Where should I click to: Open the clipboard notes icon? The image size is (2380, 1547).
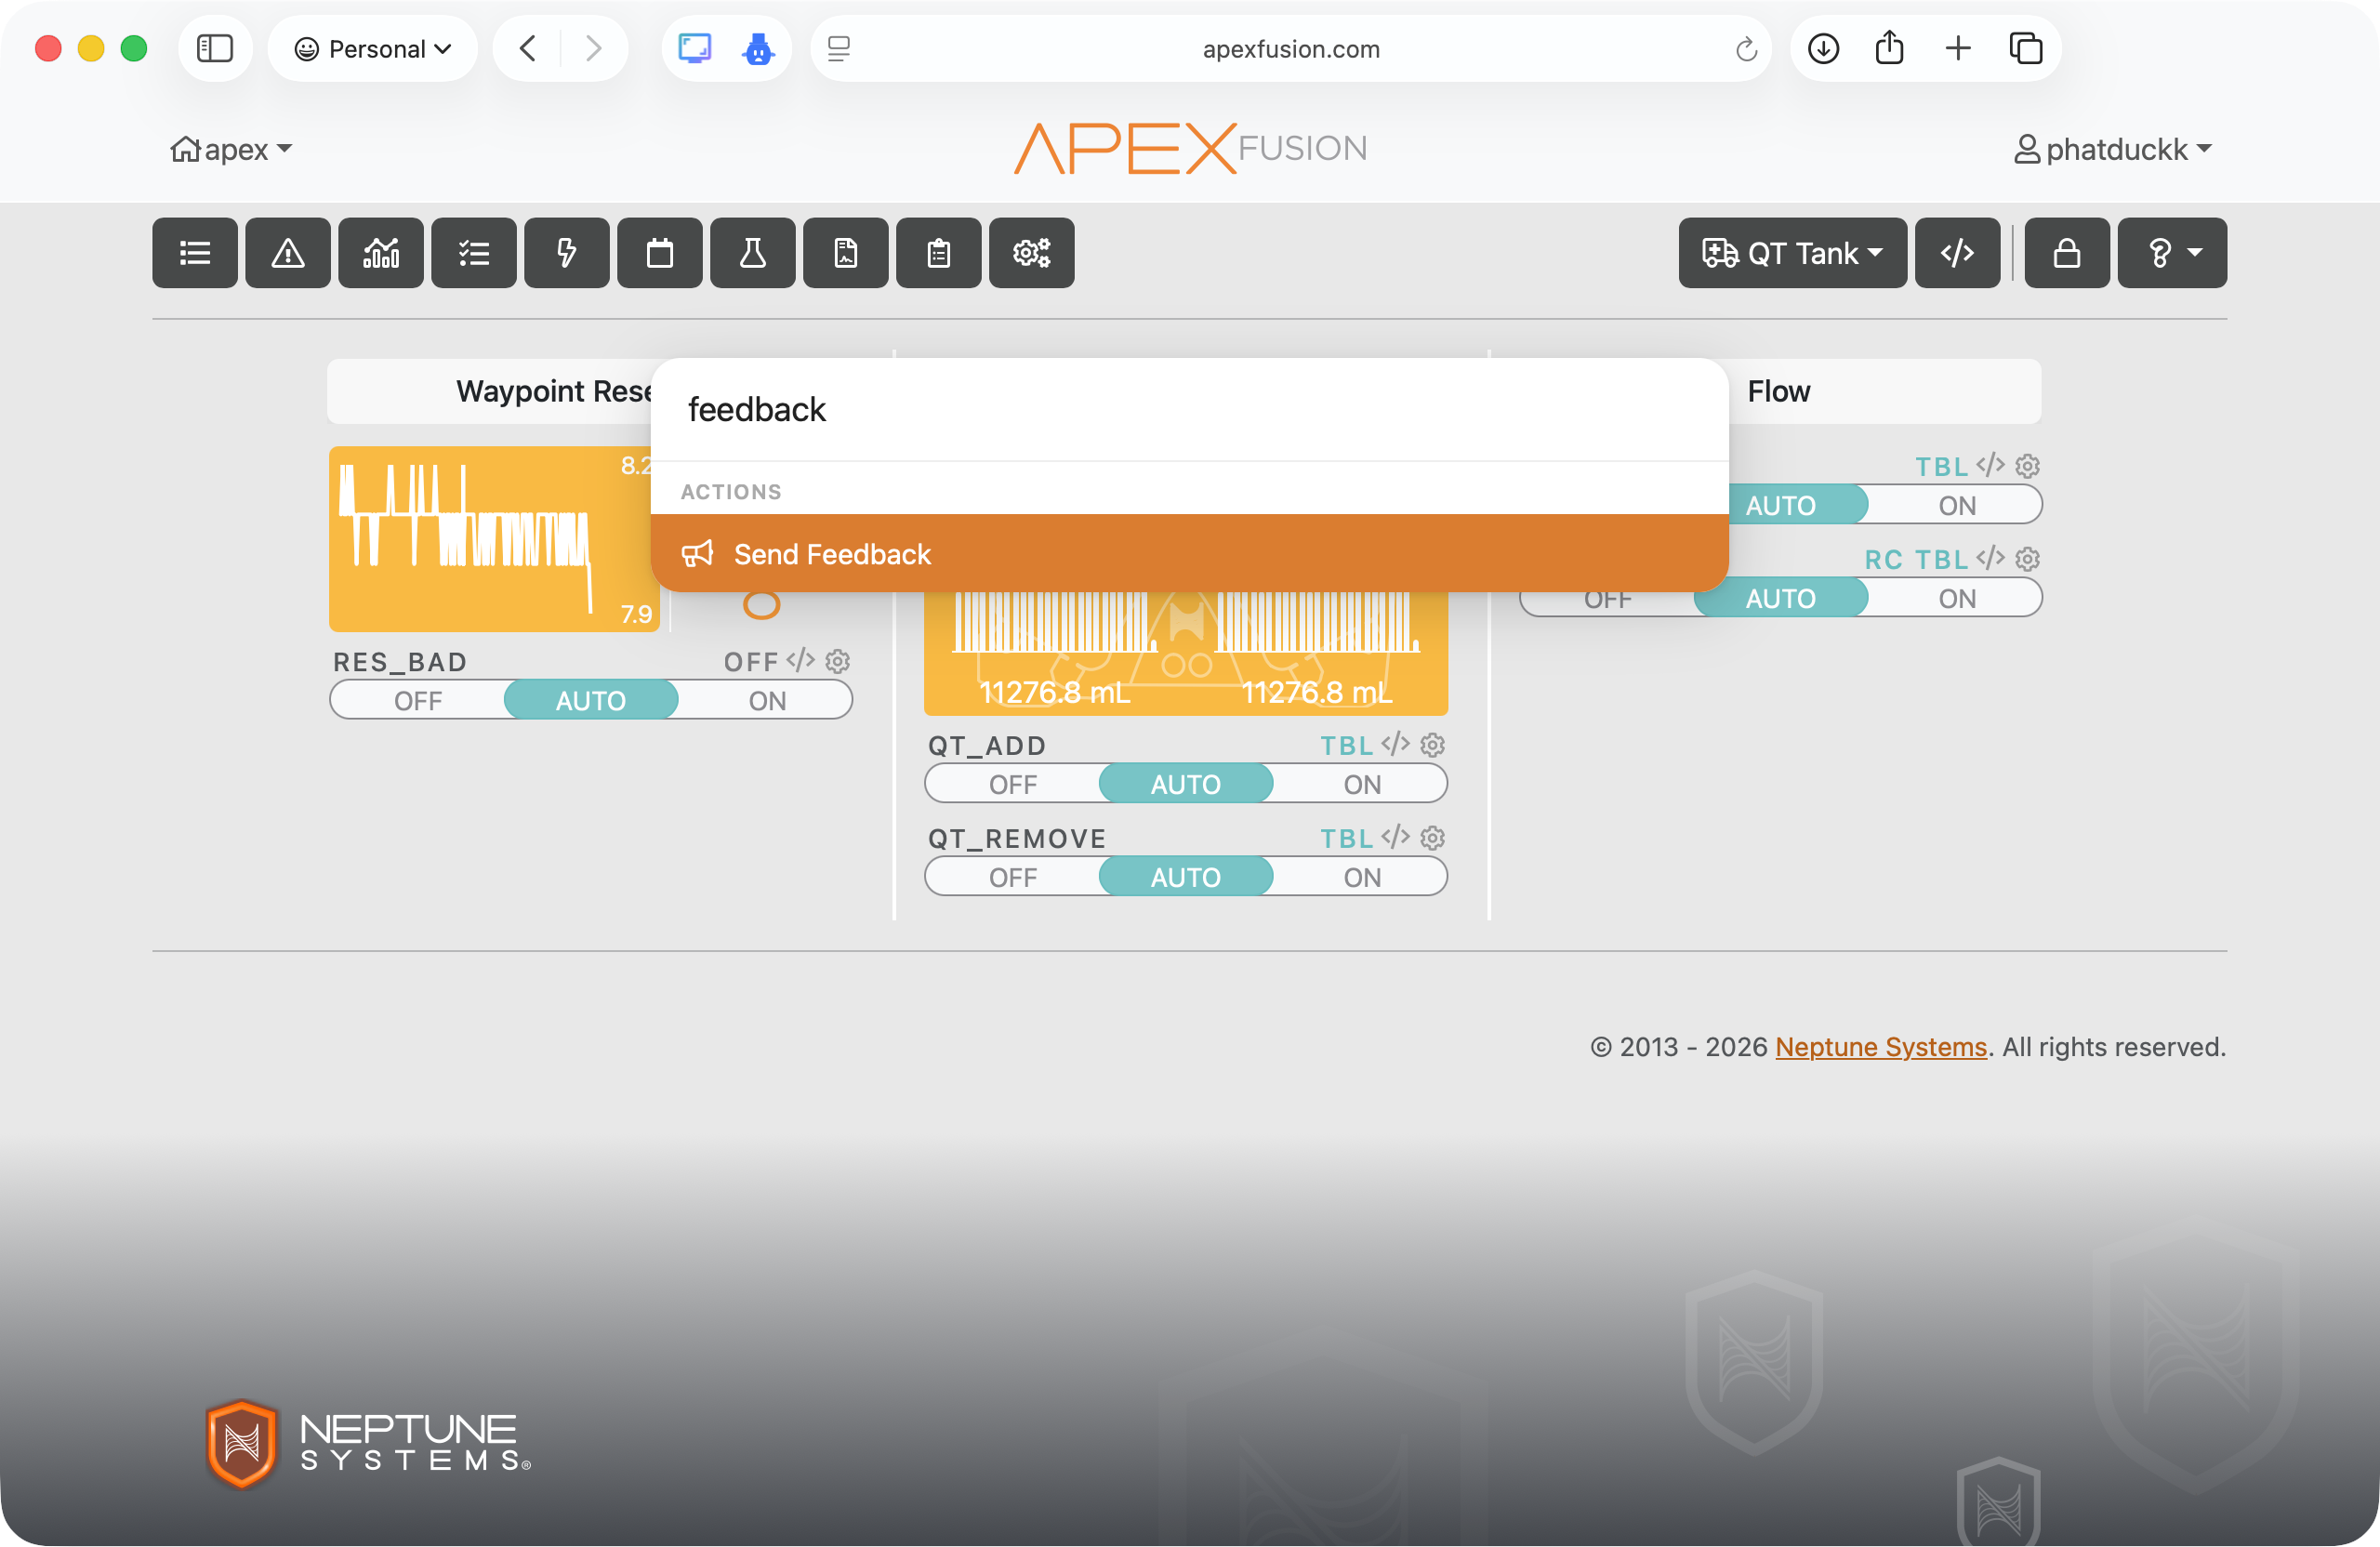coord(939,253)
